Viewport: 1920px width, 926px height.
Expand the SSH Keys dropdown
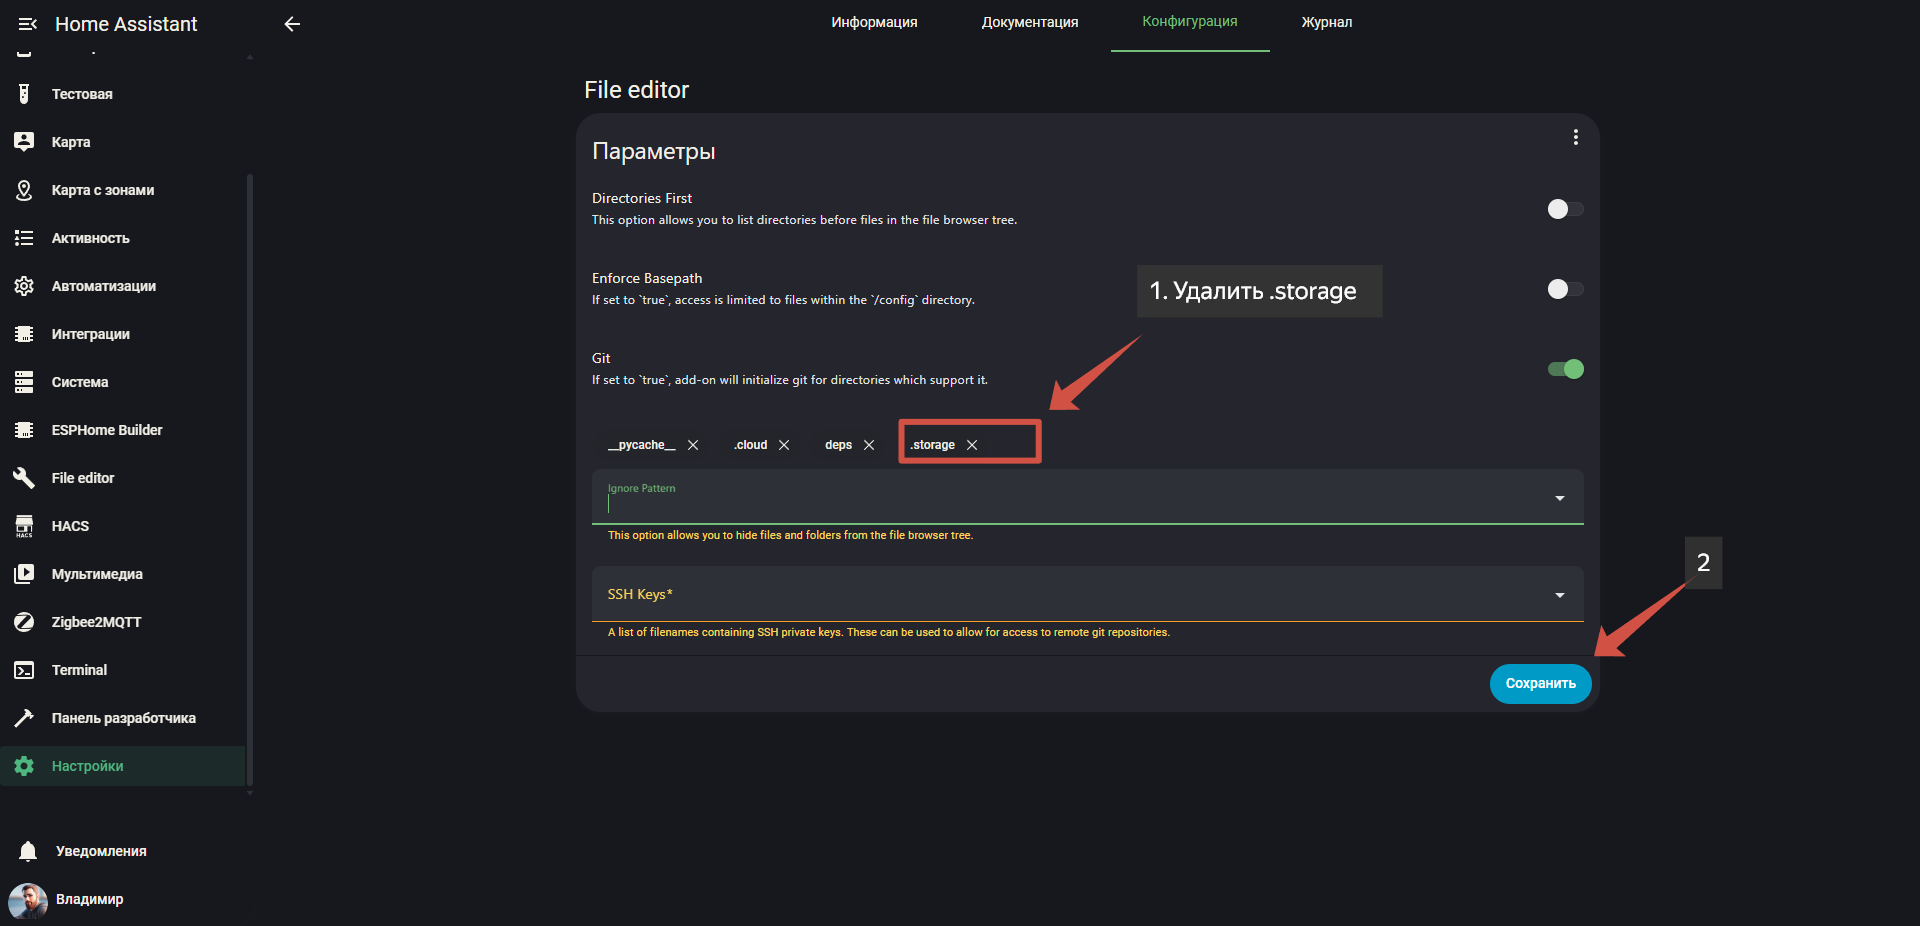pos(1559,595)
